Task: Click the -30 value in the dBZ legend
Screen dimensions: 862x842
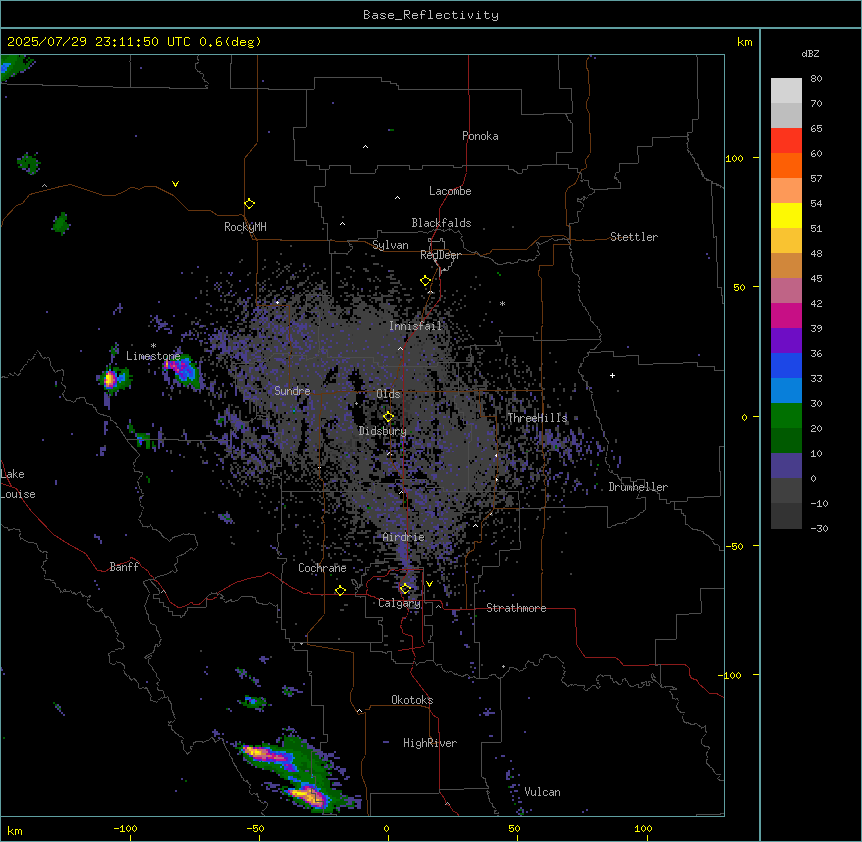Action: tap(819, 529)
